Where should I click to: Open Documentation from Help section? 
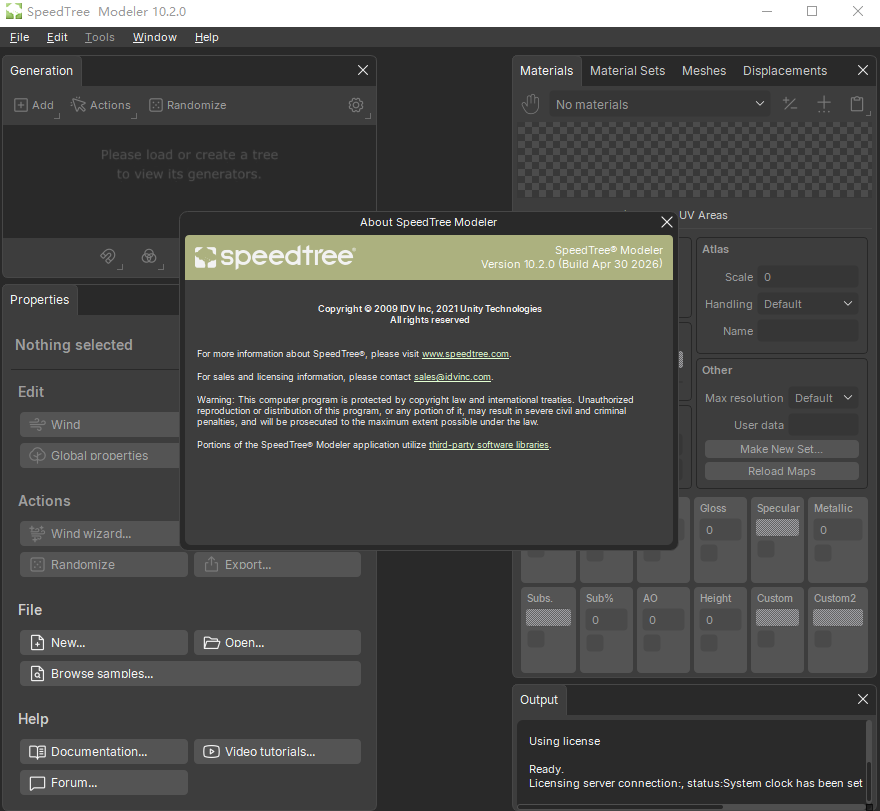pyautogui.click(x=104, y=751)
